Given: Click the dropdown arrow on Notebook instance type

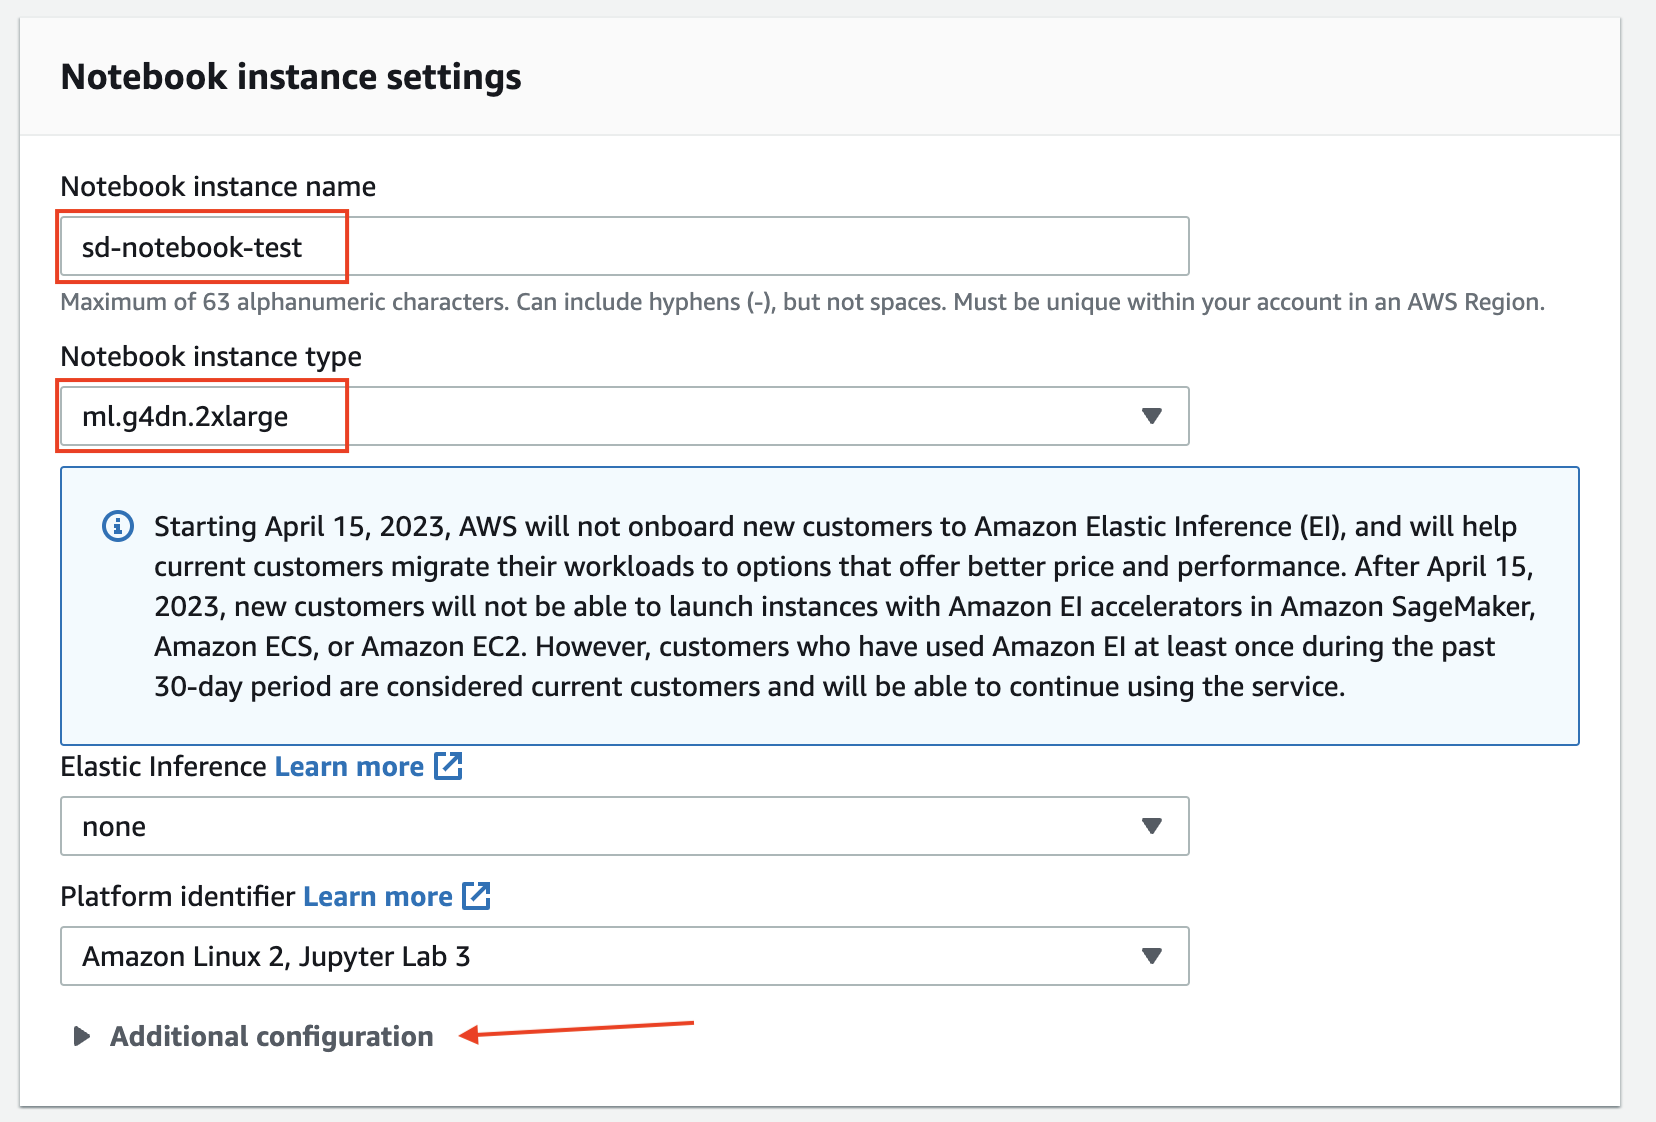Looking at the screenshot, I should click(x=1152, y=415).
